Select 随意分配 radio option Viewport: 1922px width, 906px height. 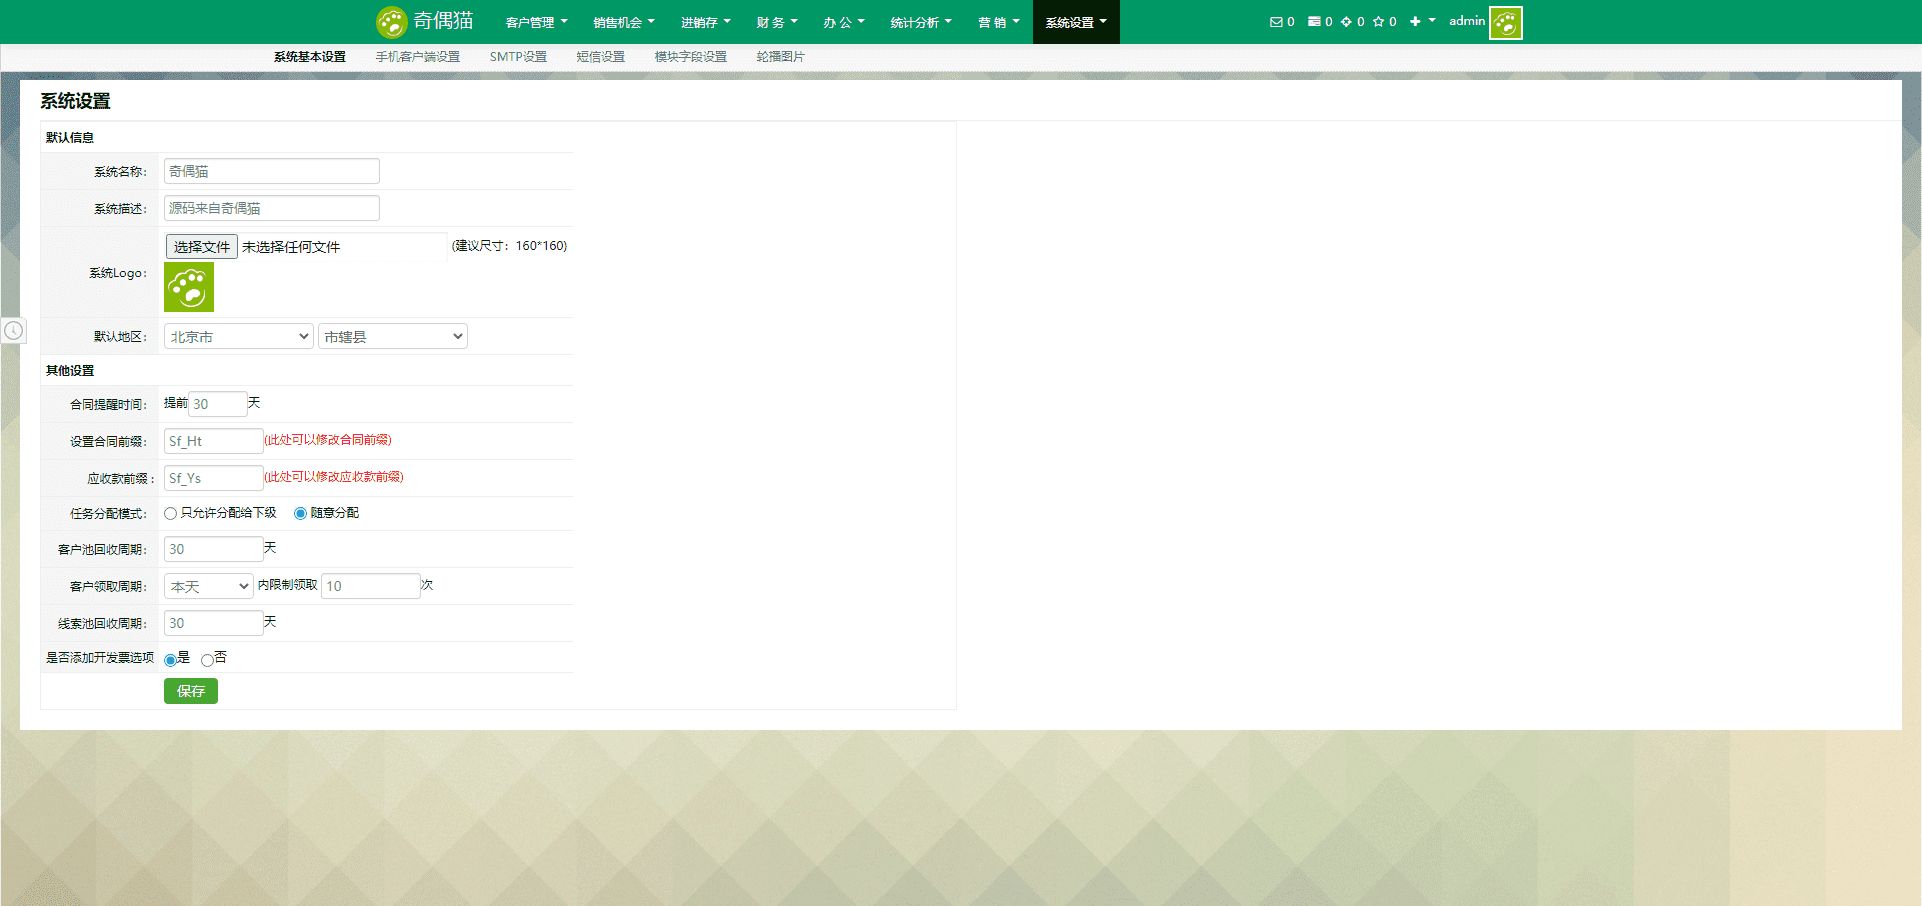pos(300,513)
